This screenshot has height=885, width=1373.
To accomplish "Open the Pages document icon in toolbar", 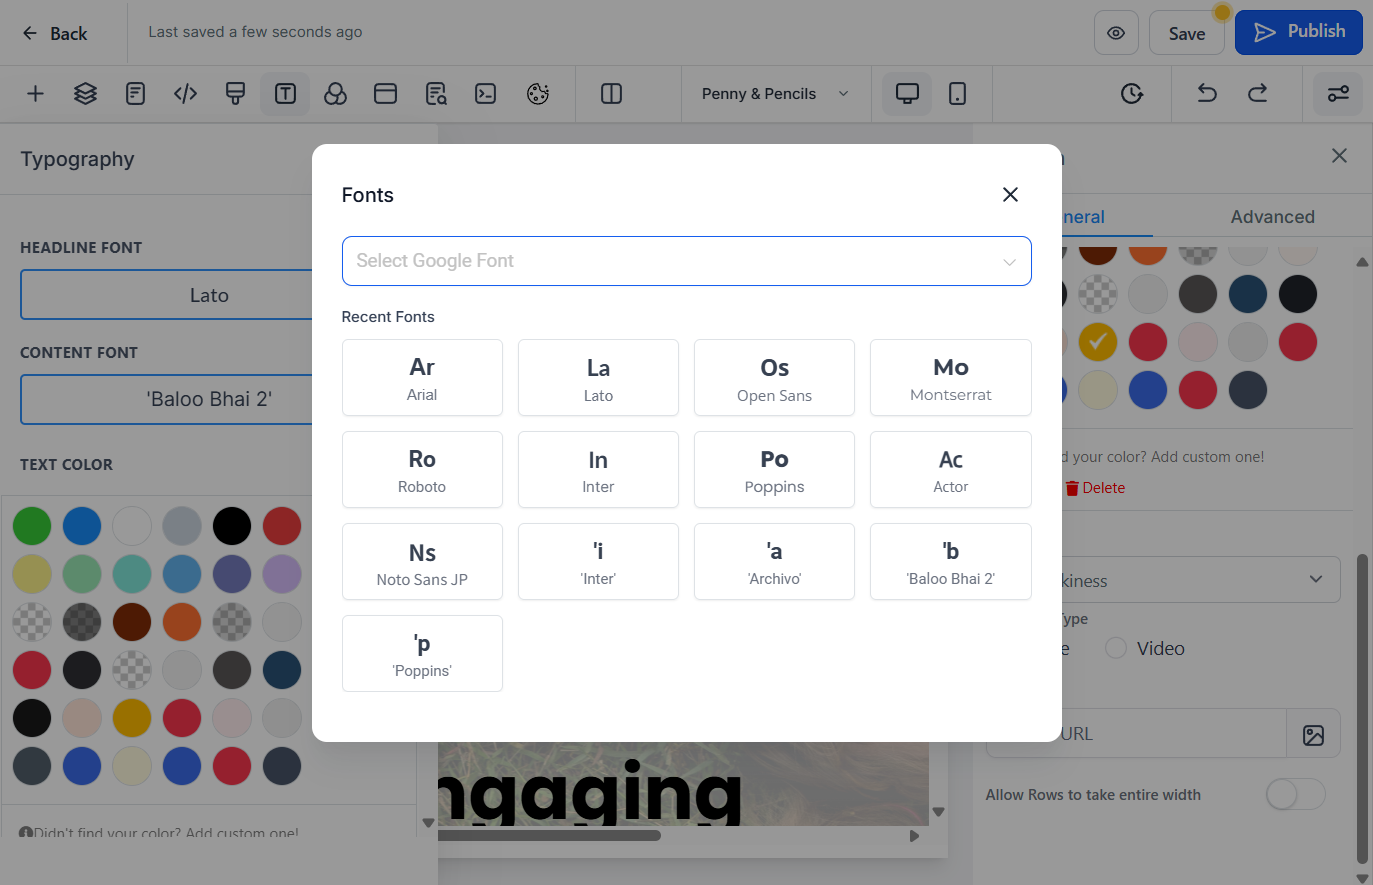I will pyautogui.click(x=135, y=94).
